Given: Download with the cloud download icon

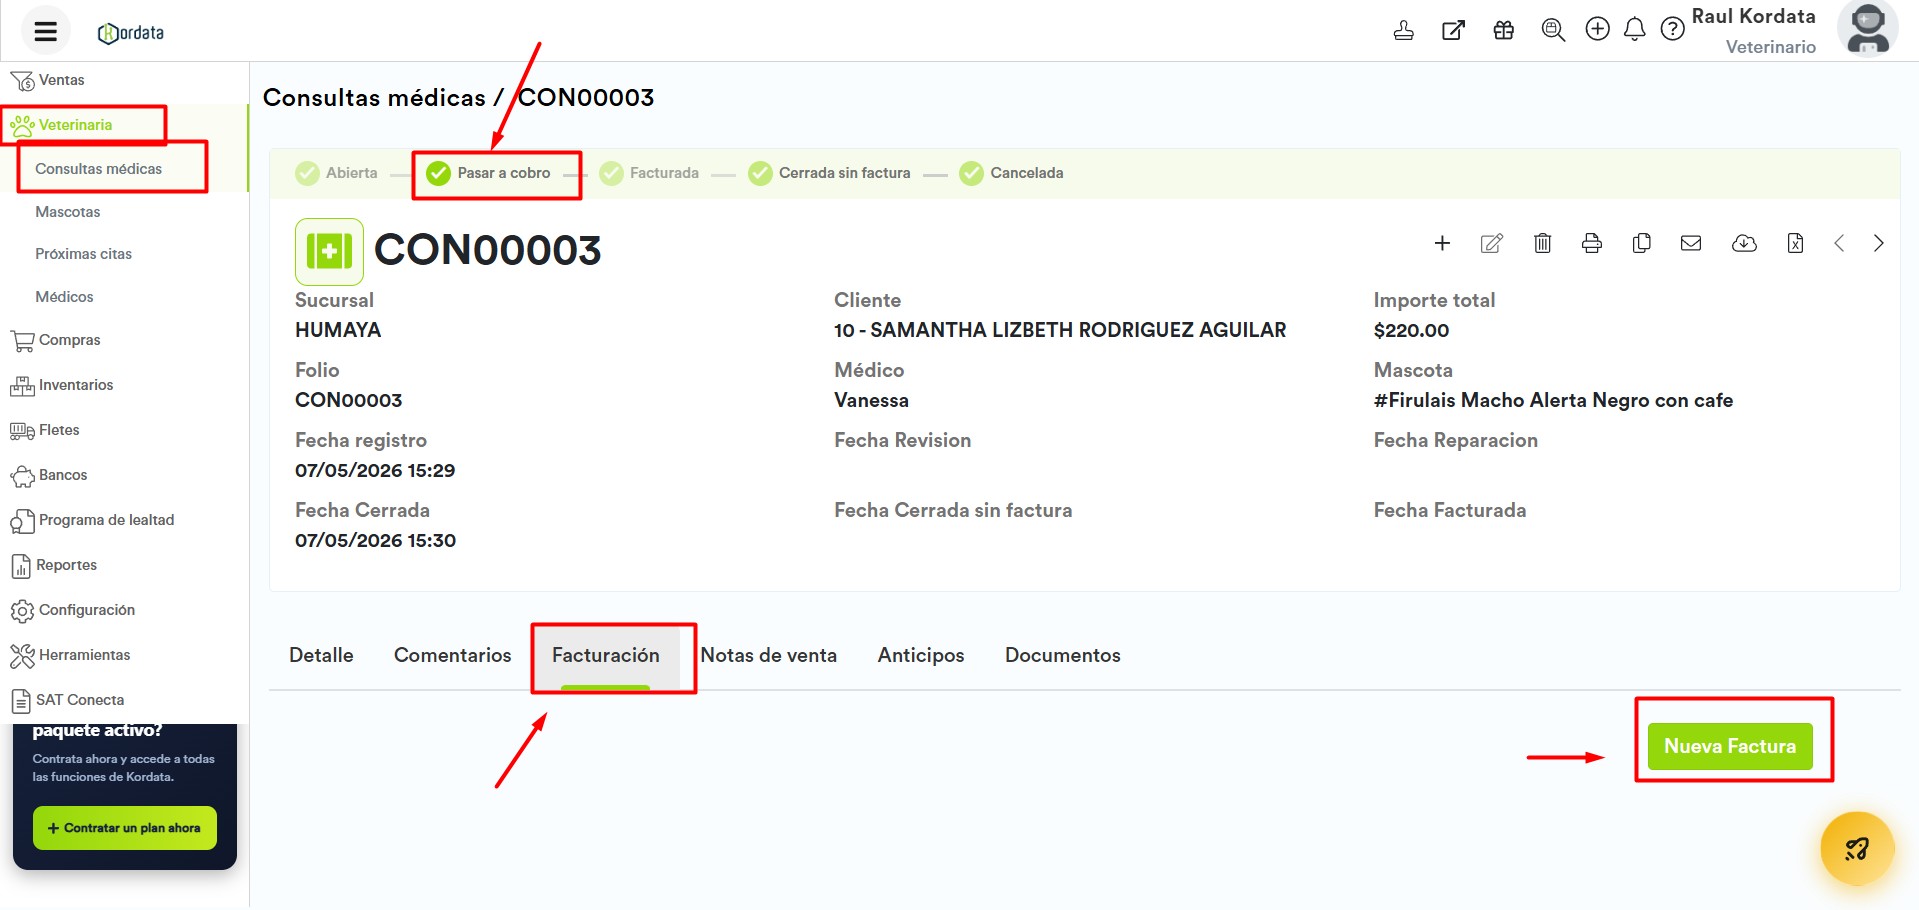Looking at the screenshot, I should coord(1744,243).
